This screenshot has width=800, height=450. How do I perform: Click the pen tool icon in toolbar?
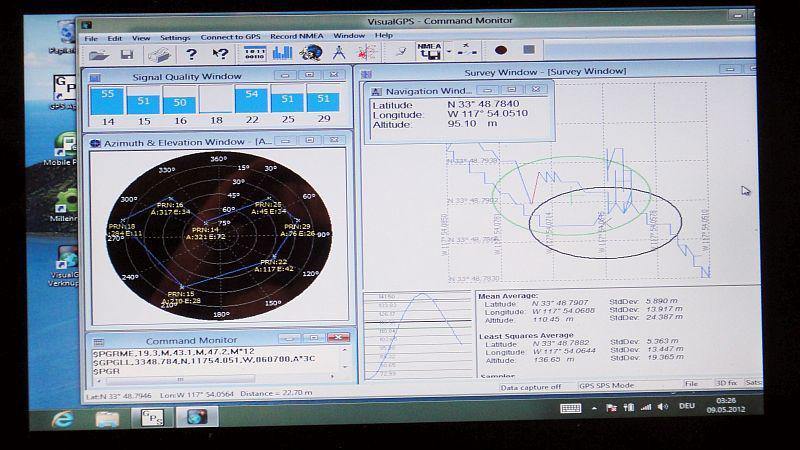[402, 51]
